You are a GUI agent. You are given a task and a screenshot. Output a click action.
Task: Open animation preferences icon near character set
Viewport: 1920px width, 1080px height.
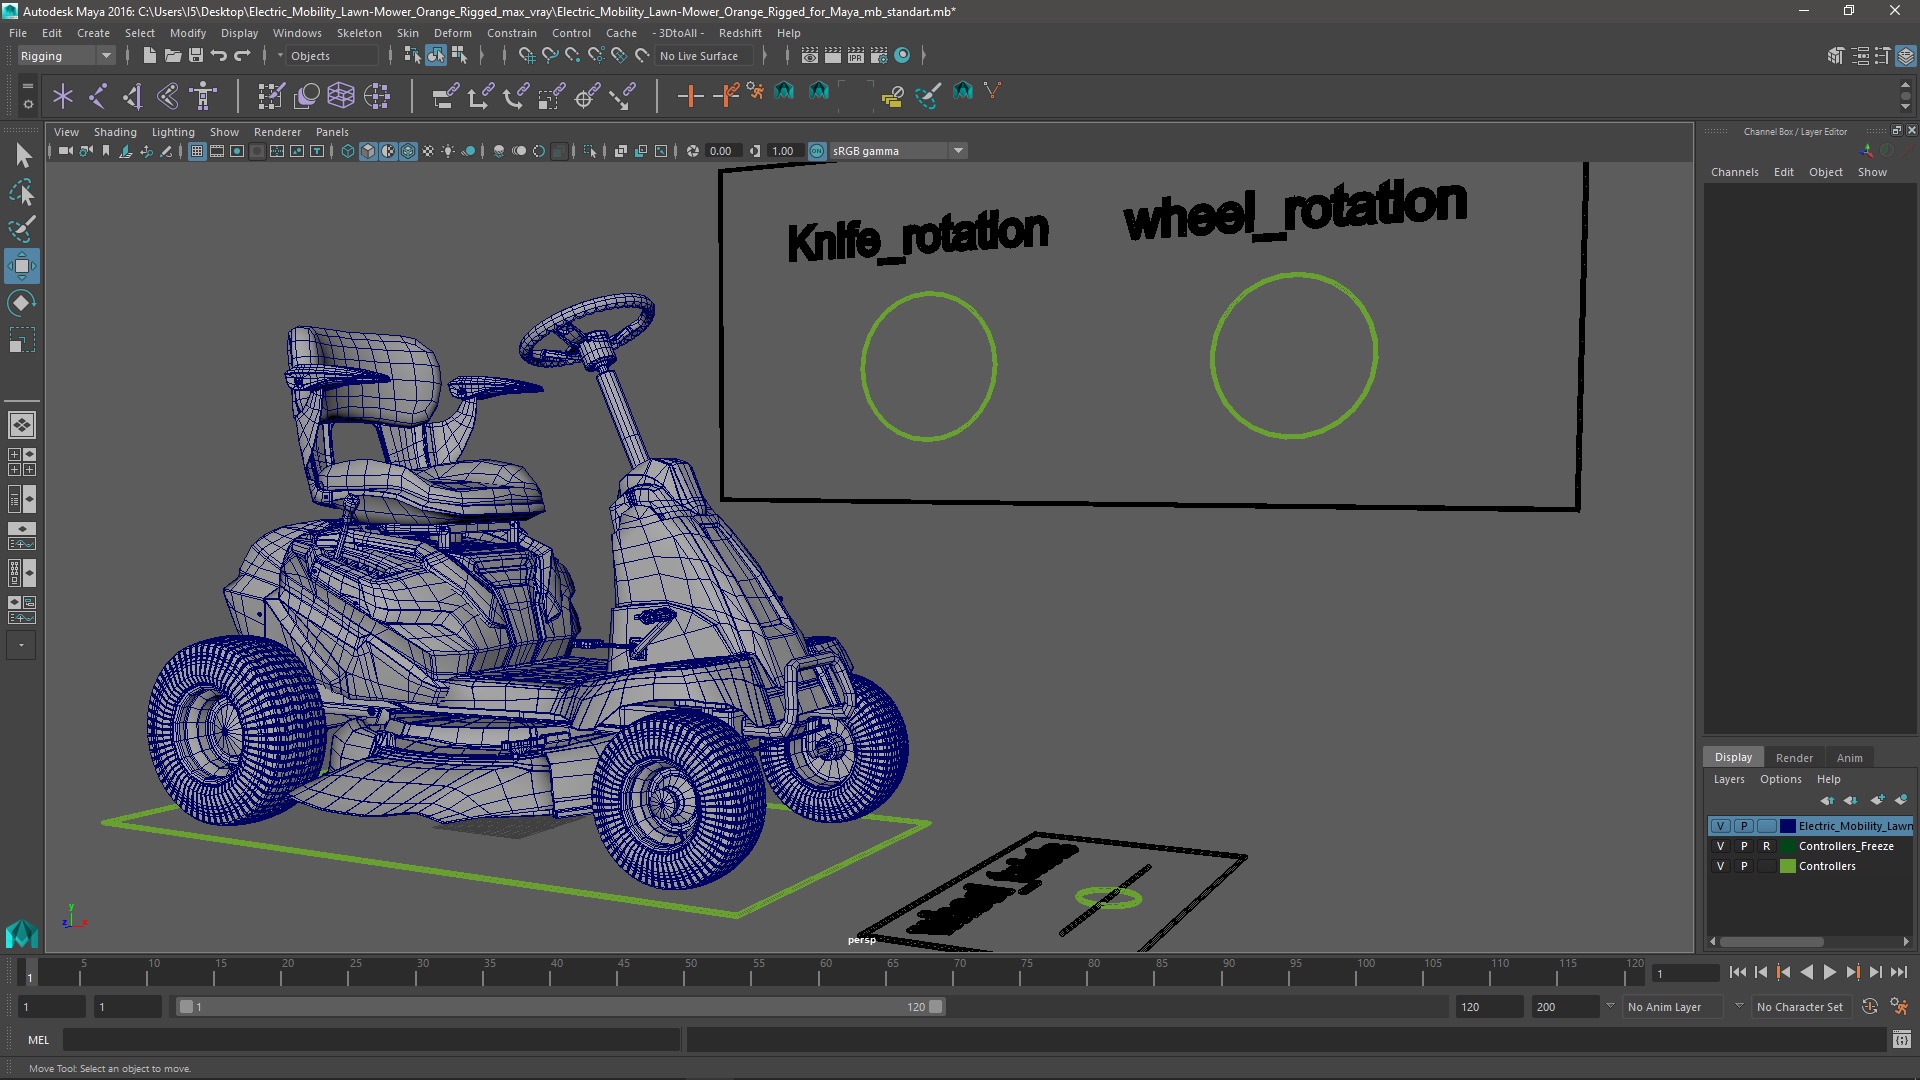(1898, 1007)
